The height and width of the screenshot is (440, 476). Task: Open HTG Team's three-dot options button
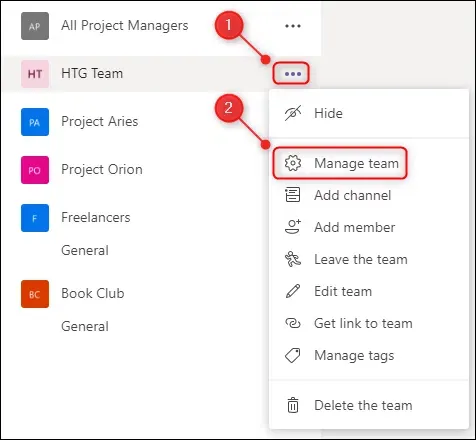291,73
